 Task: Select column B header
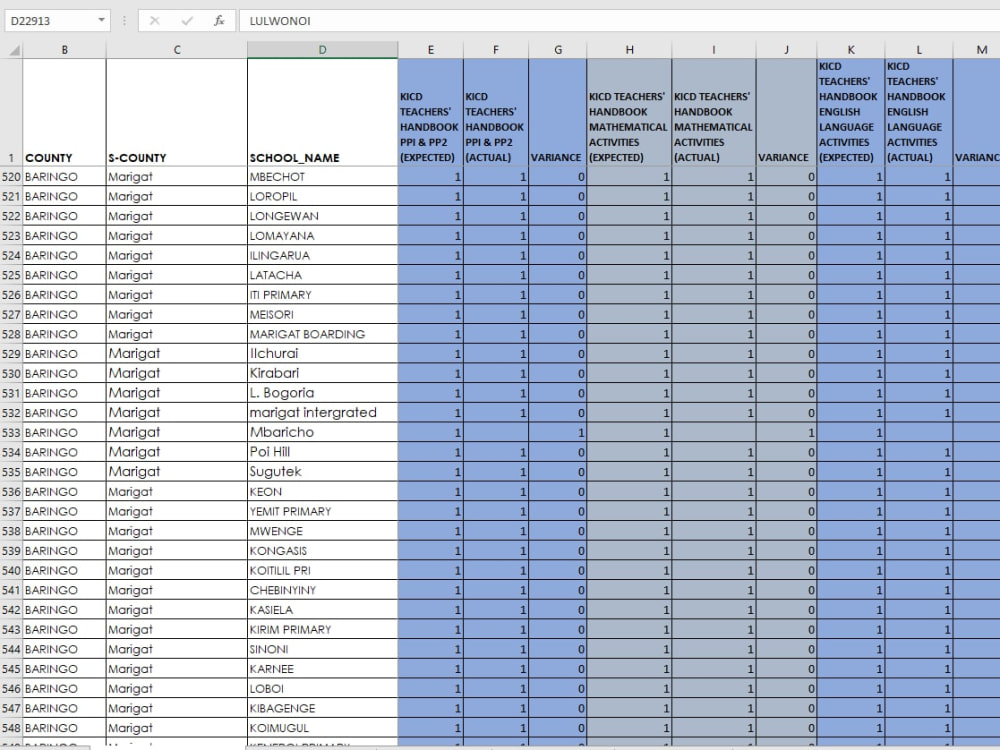tap(64, 50)
